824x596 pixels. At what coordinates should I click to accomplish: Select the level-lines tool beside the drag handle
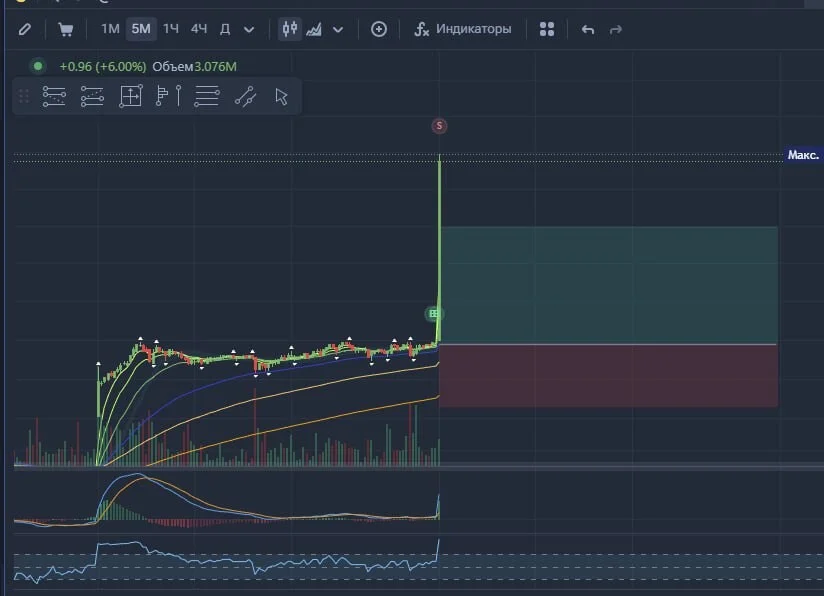(54, 97)
